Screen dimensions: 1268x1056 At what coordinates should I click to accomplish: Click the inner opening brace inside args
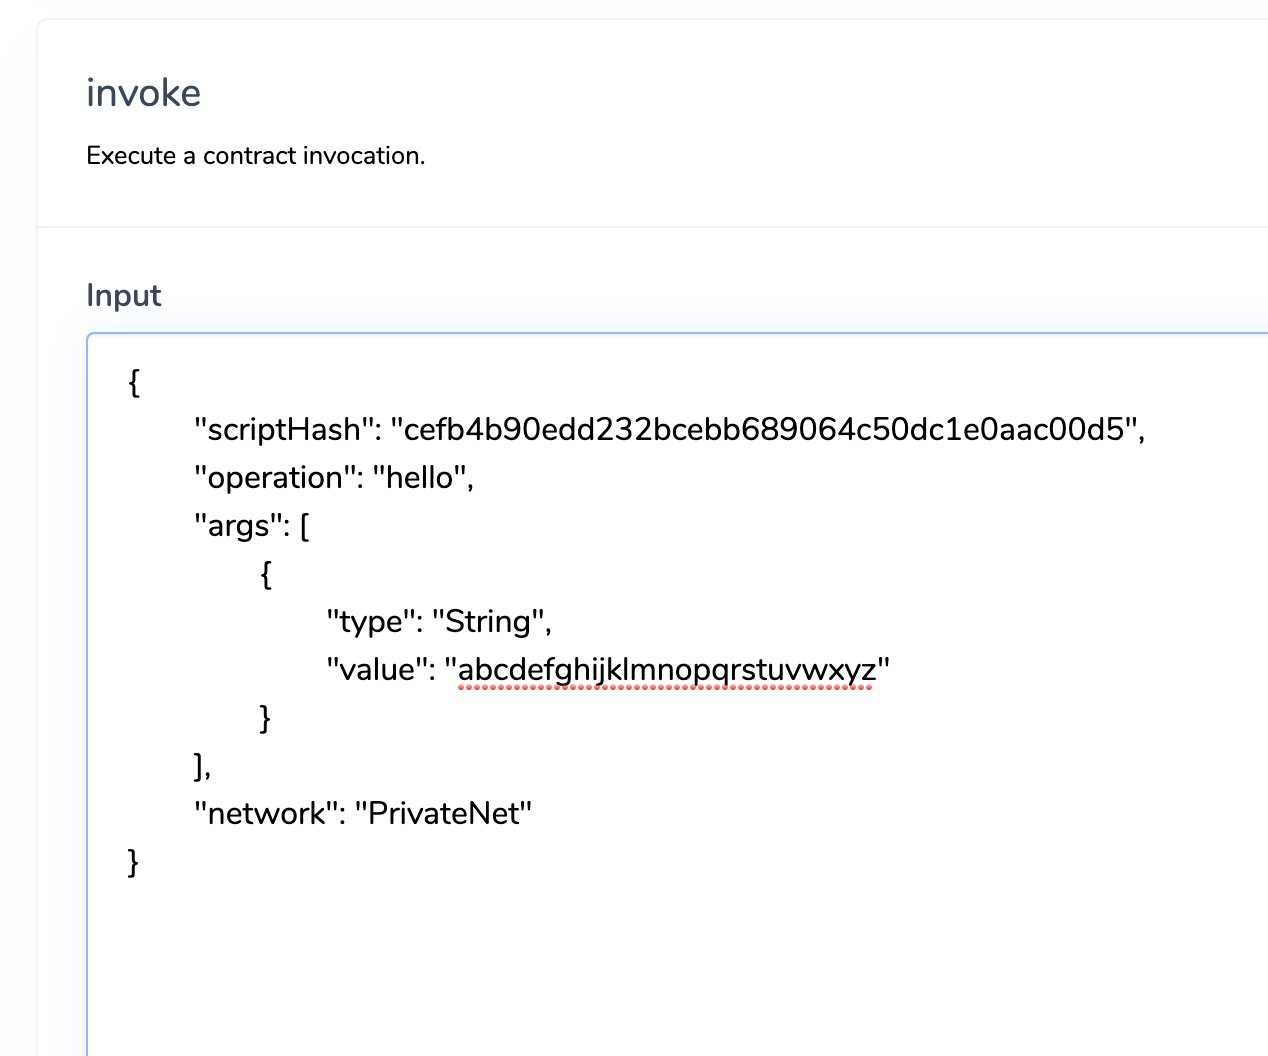click(265, 573)
